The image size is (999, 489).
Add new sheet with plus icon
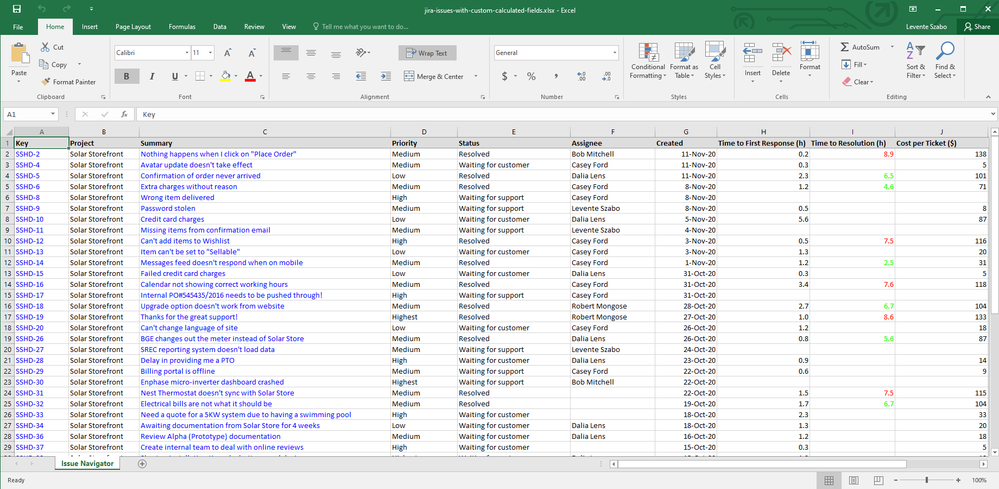pyautogui.click(x=142, y=464)
